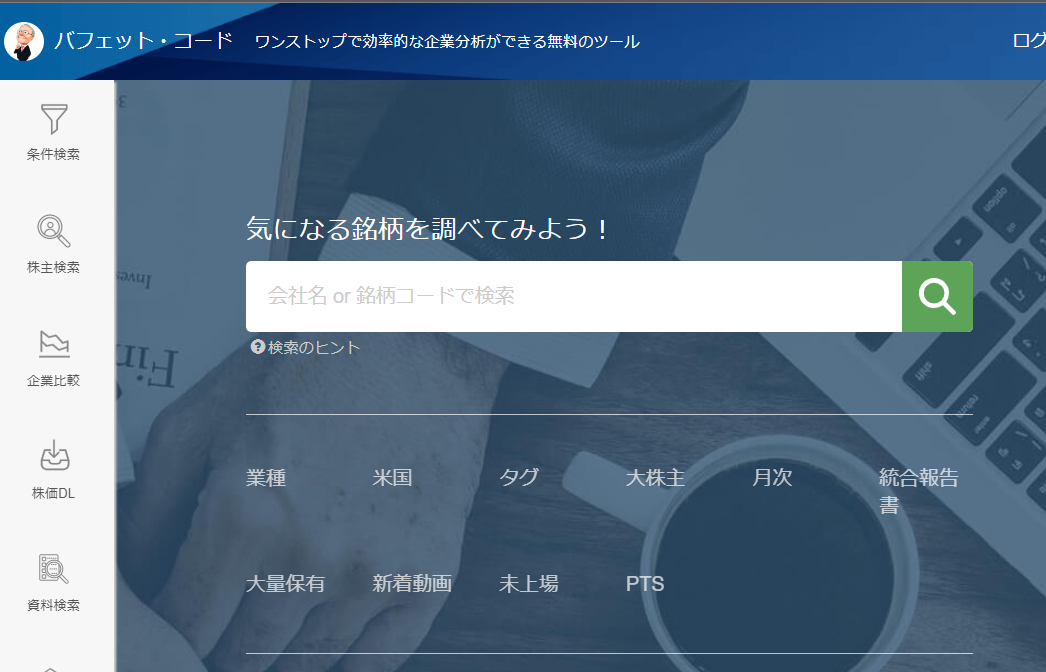Open the 月次 monthly data page
The image size is (1046, 672).
[x=771, y=478]
